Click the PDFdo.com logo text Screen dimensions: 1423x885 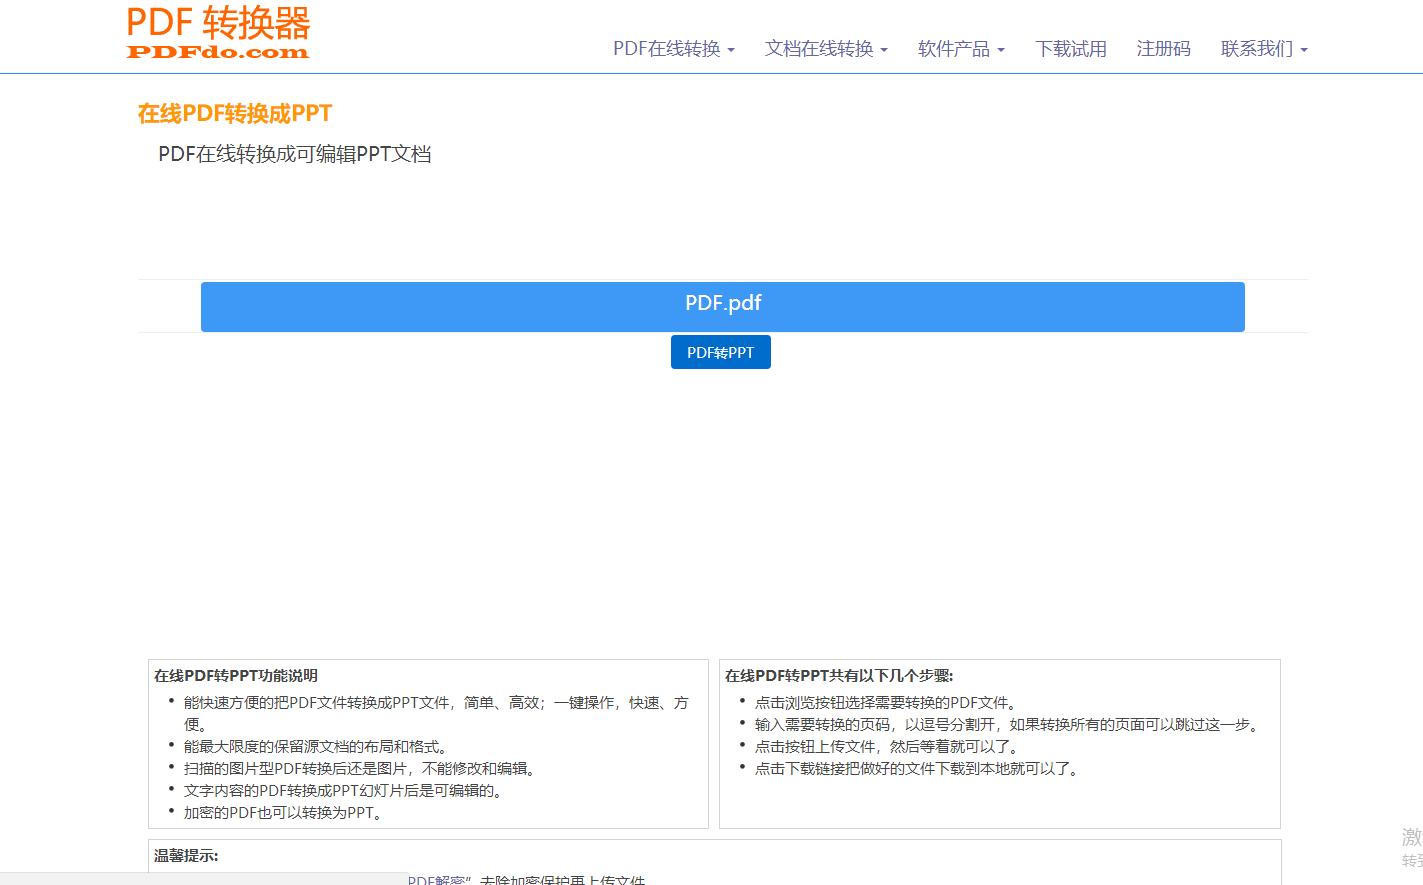coord(216,51)
